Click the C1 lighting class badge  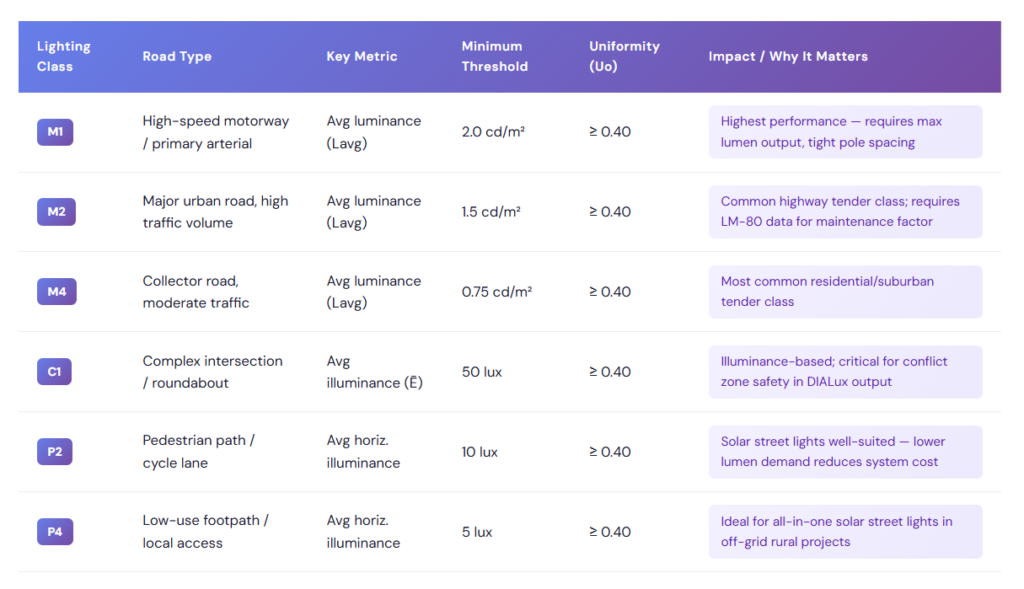[54, 372]
